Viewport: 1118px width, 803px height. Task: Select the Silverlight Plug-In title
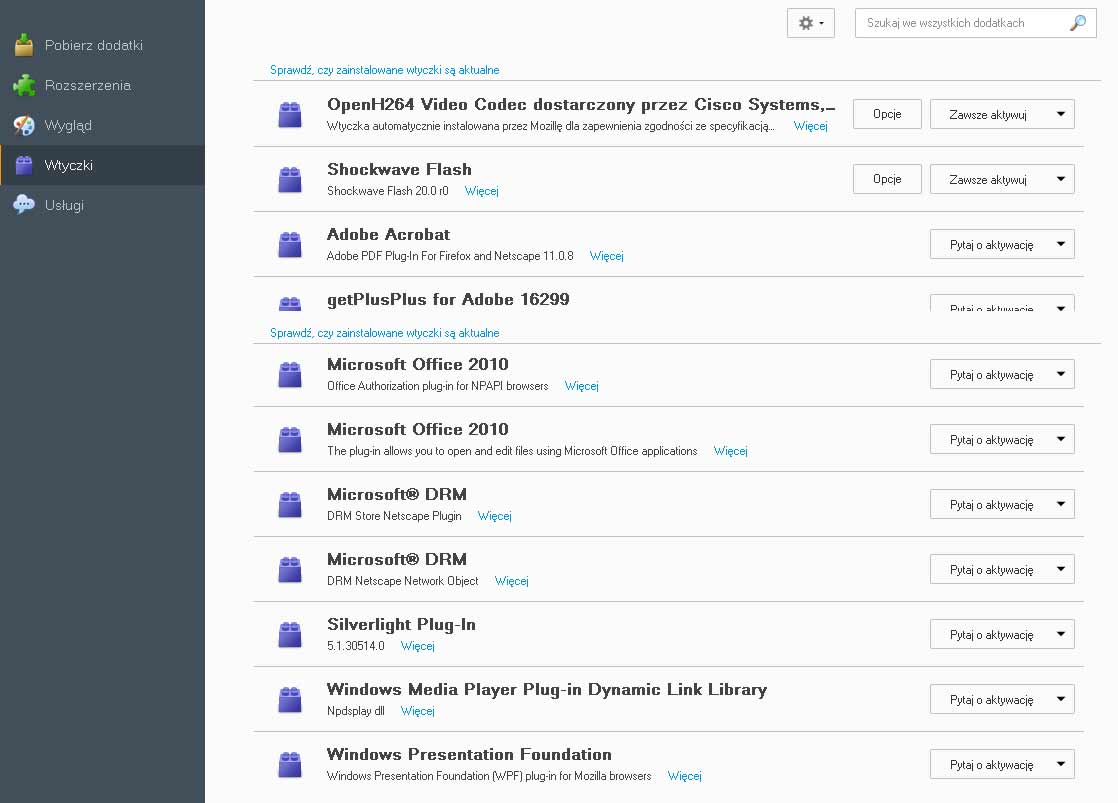(401, 624)
